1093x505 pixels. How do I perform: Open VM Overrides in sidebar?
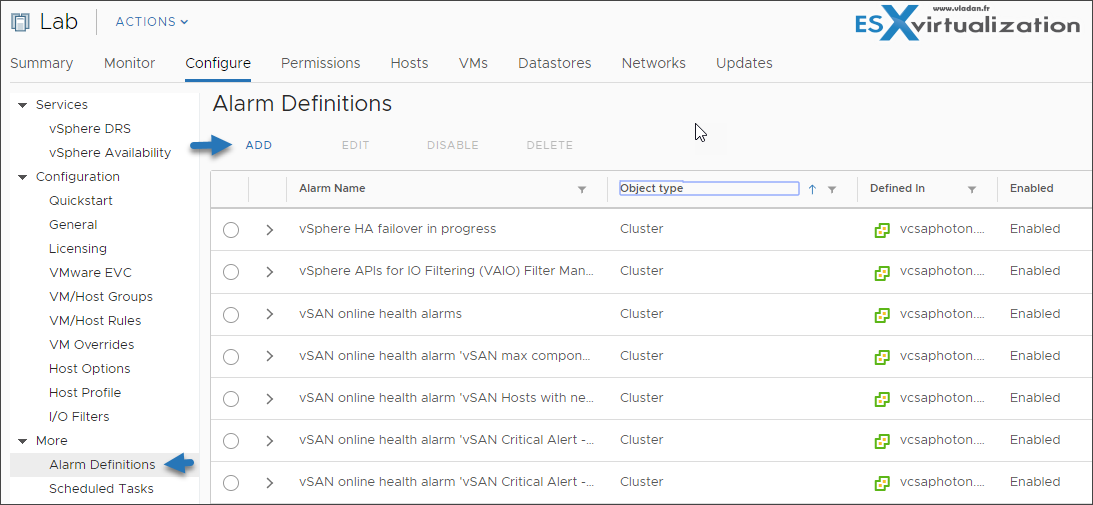[91, 345]
